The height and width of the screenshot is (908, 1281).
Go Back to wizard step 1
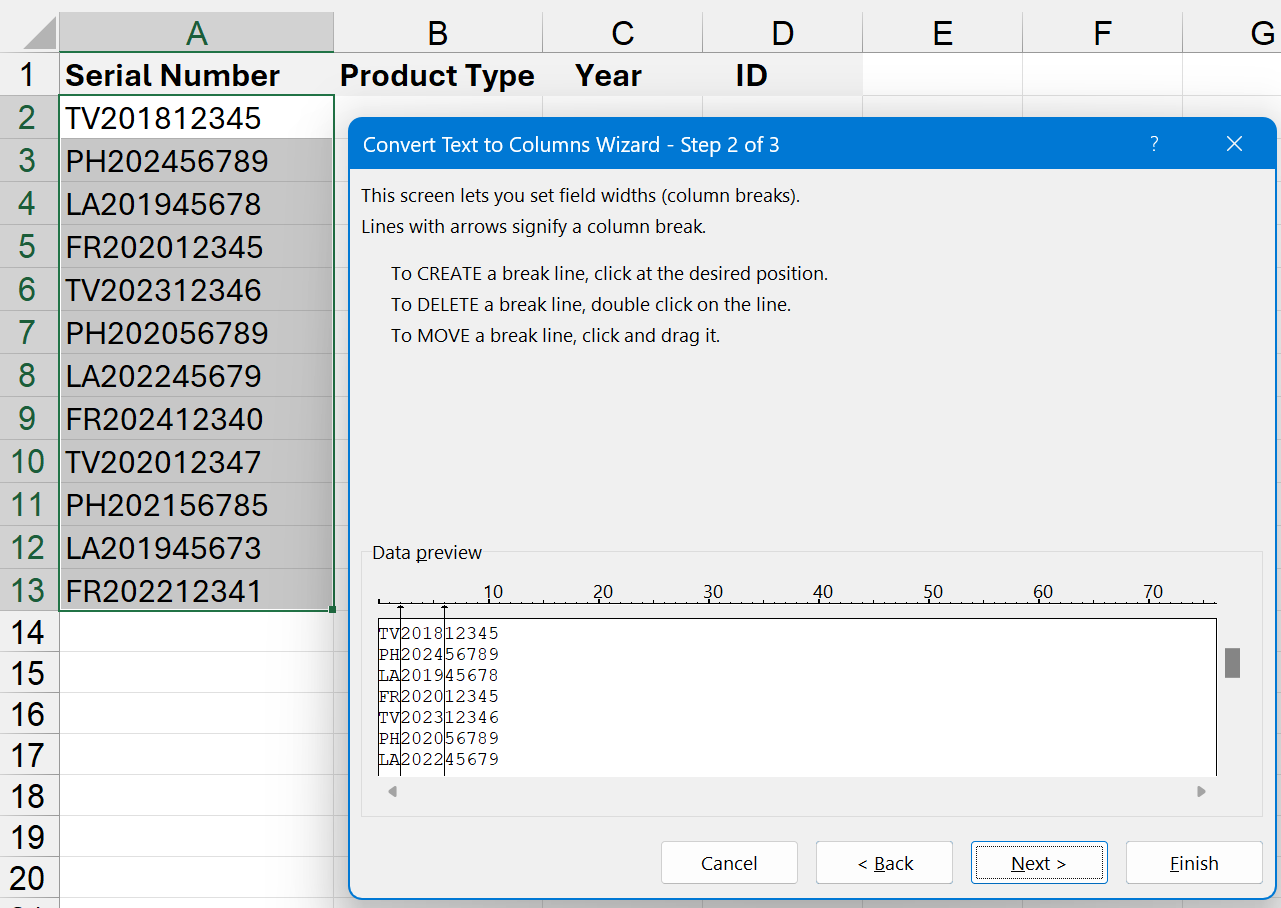884,862
